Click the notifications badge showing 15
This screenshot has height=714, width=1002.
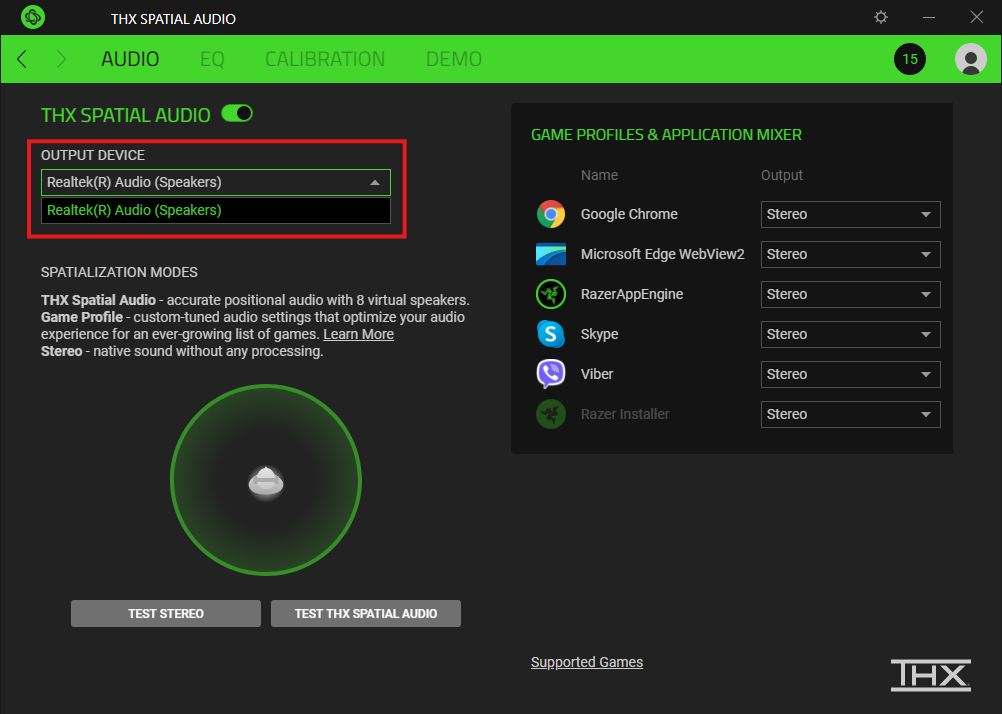point(909,59)
